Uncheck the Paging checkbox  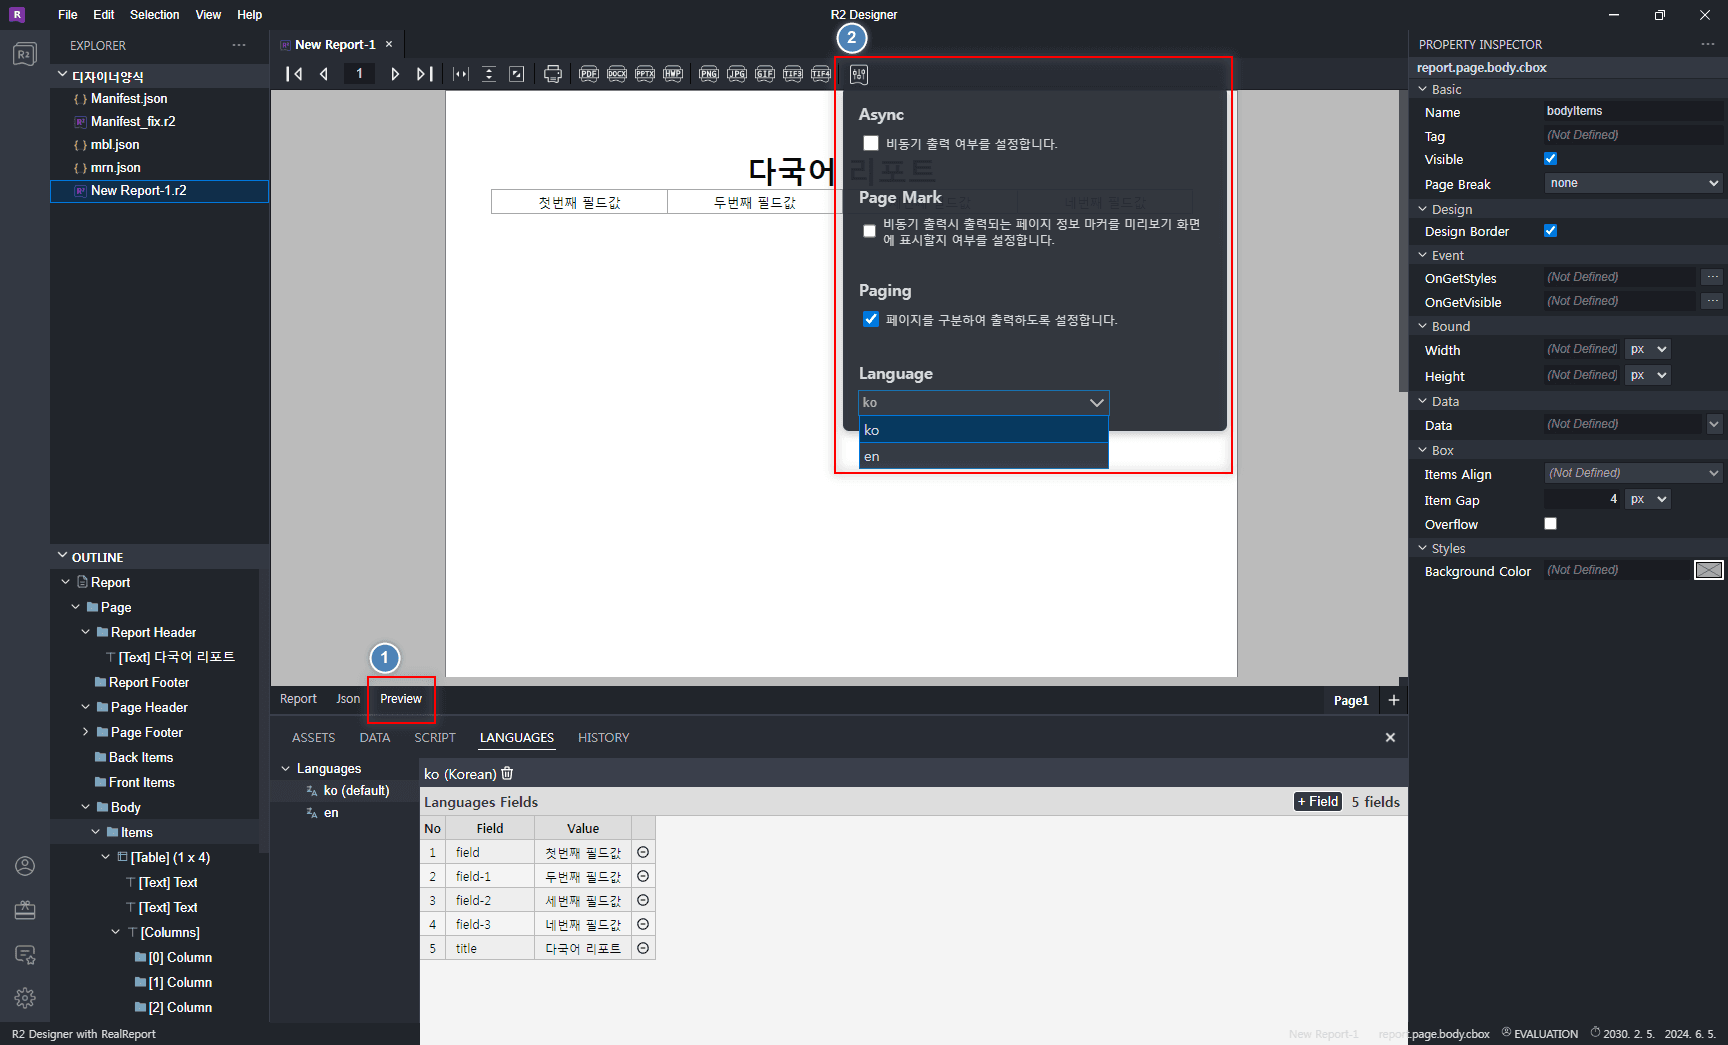coord(871,319)
